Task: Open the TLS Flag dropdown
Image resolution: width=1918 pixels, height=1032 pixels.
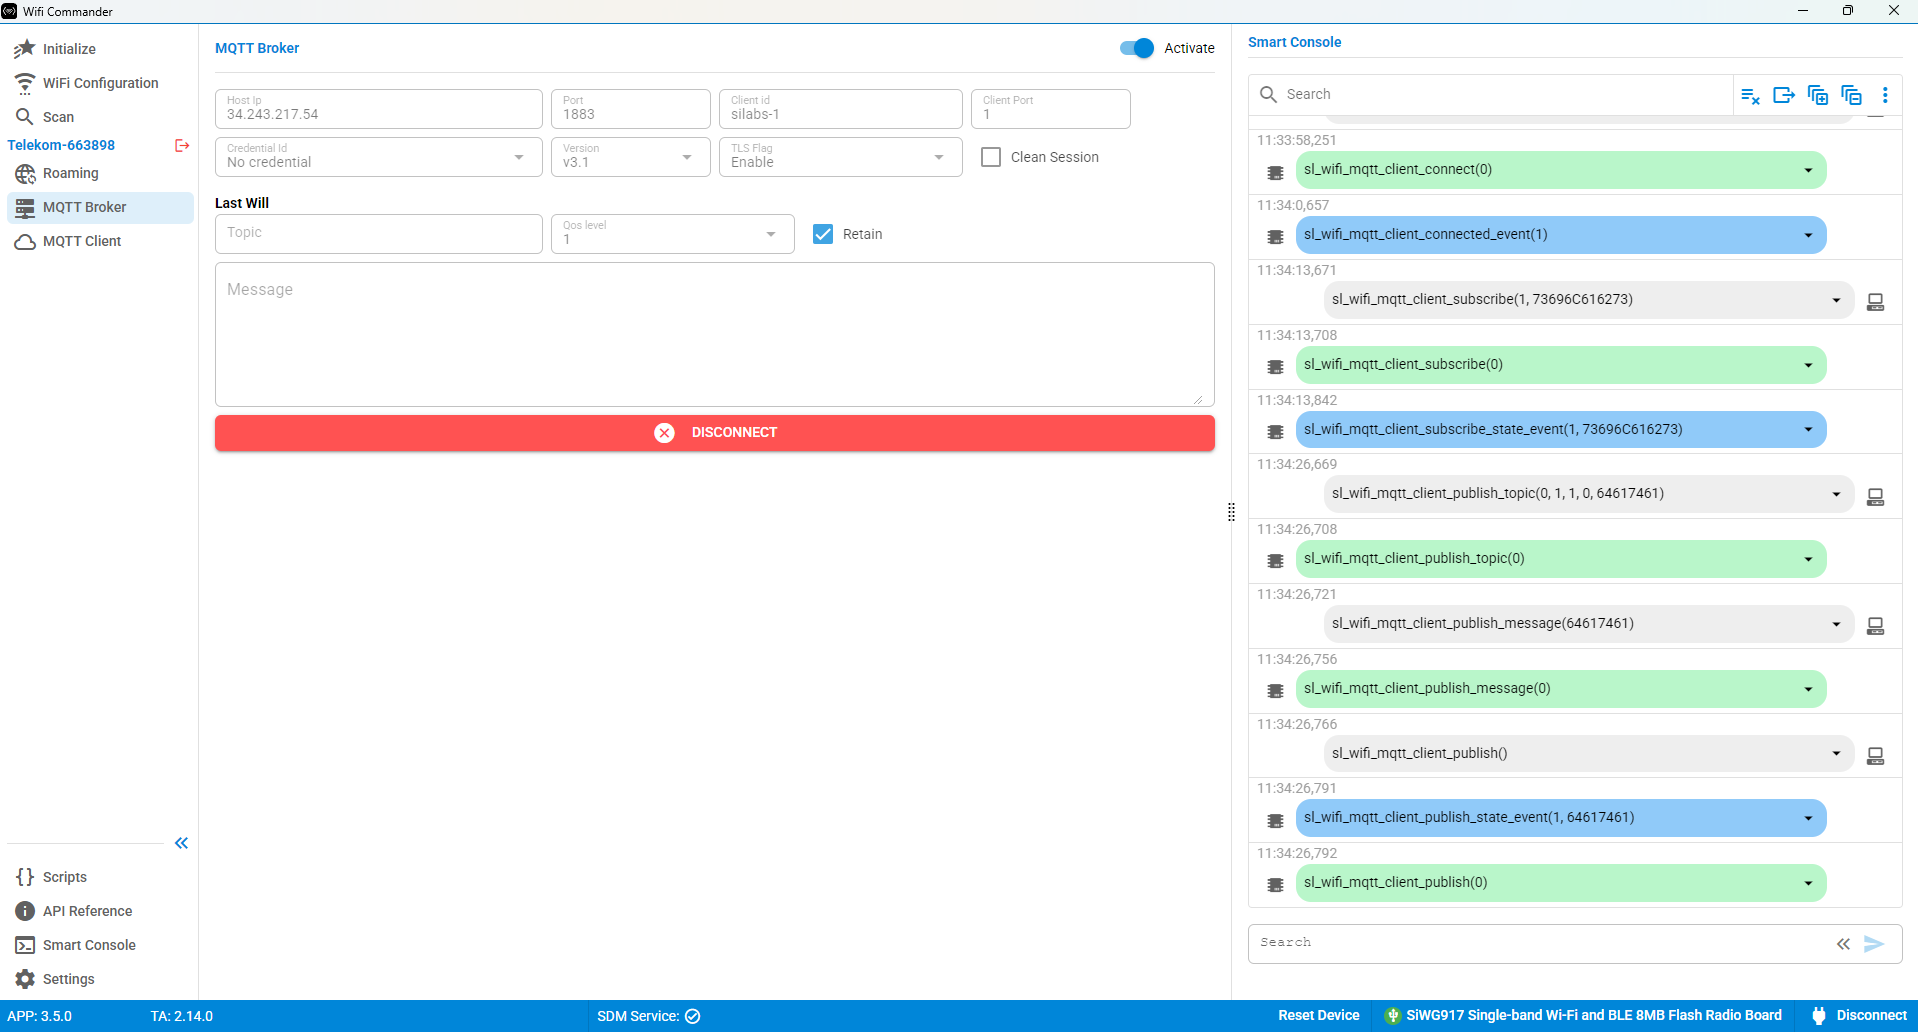Action: 841,157
